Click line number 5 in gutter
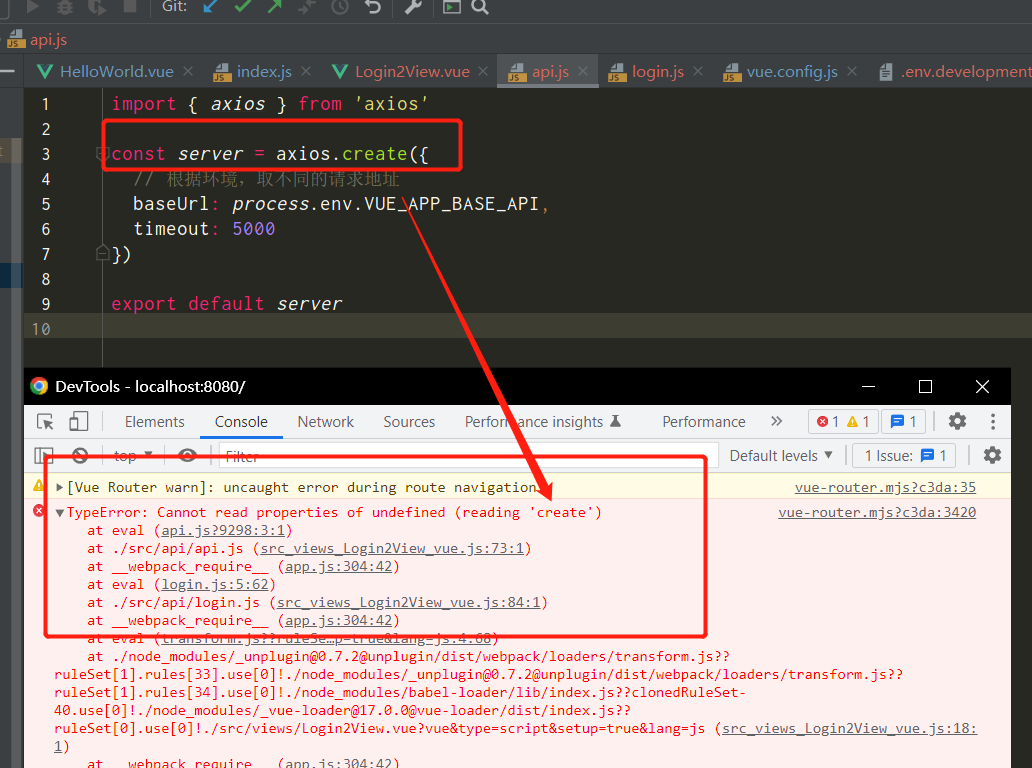 (x=46, y=204)
